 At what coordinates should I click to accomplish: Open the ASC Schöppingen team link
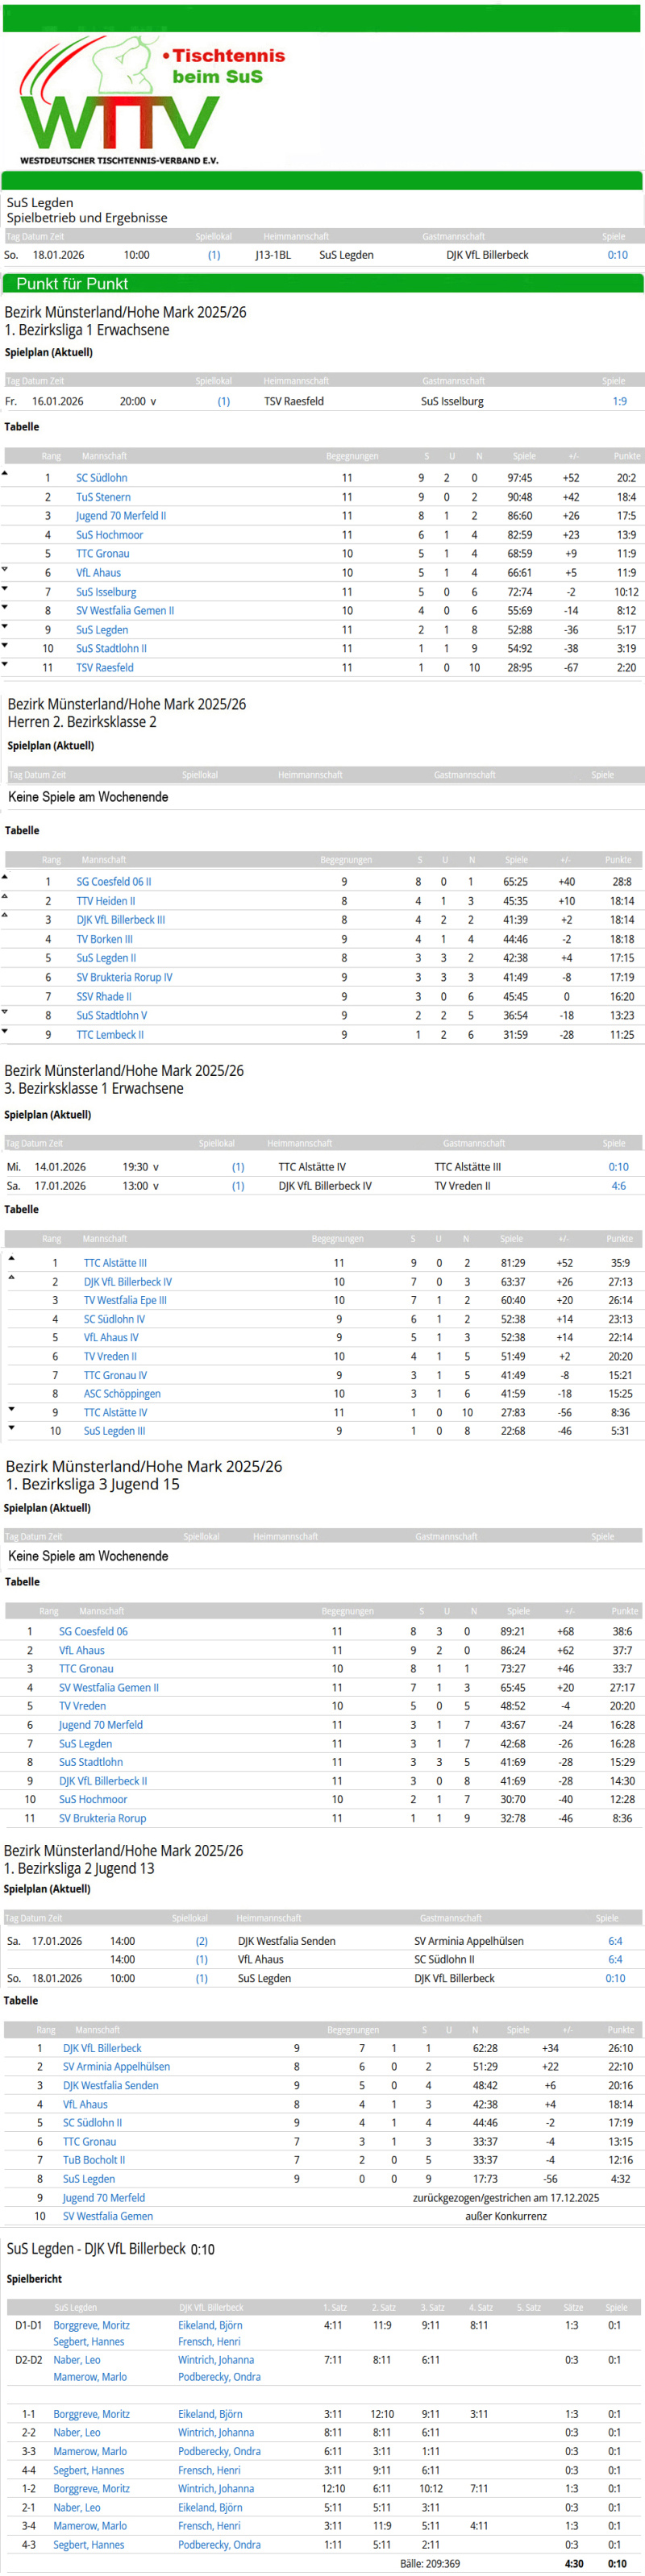tap(122, 1394)
